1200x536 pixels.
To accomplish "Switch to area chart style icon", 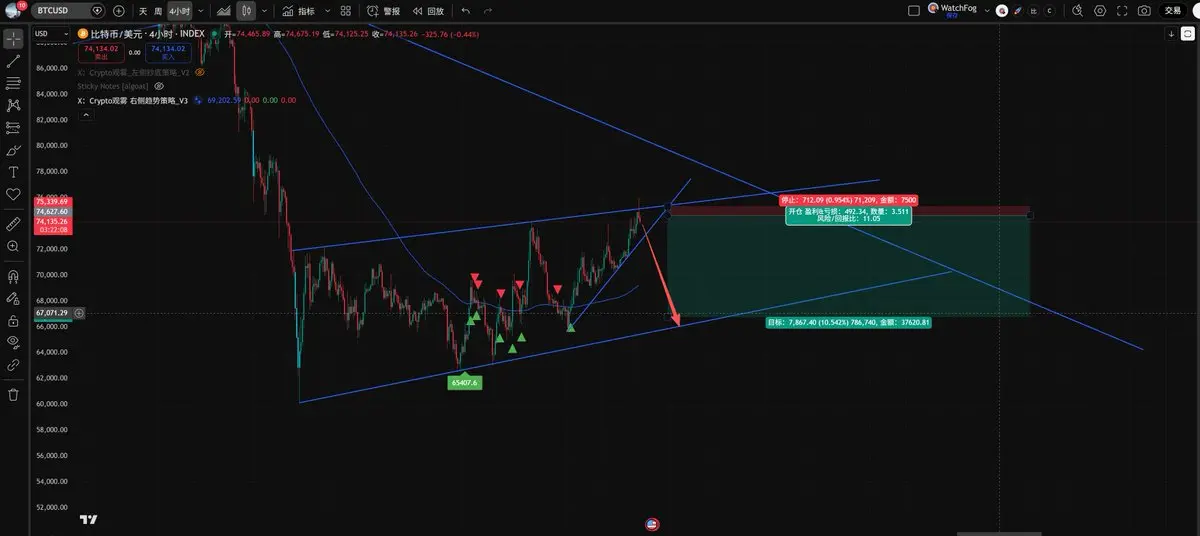I will coord(224,11).
